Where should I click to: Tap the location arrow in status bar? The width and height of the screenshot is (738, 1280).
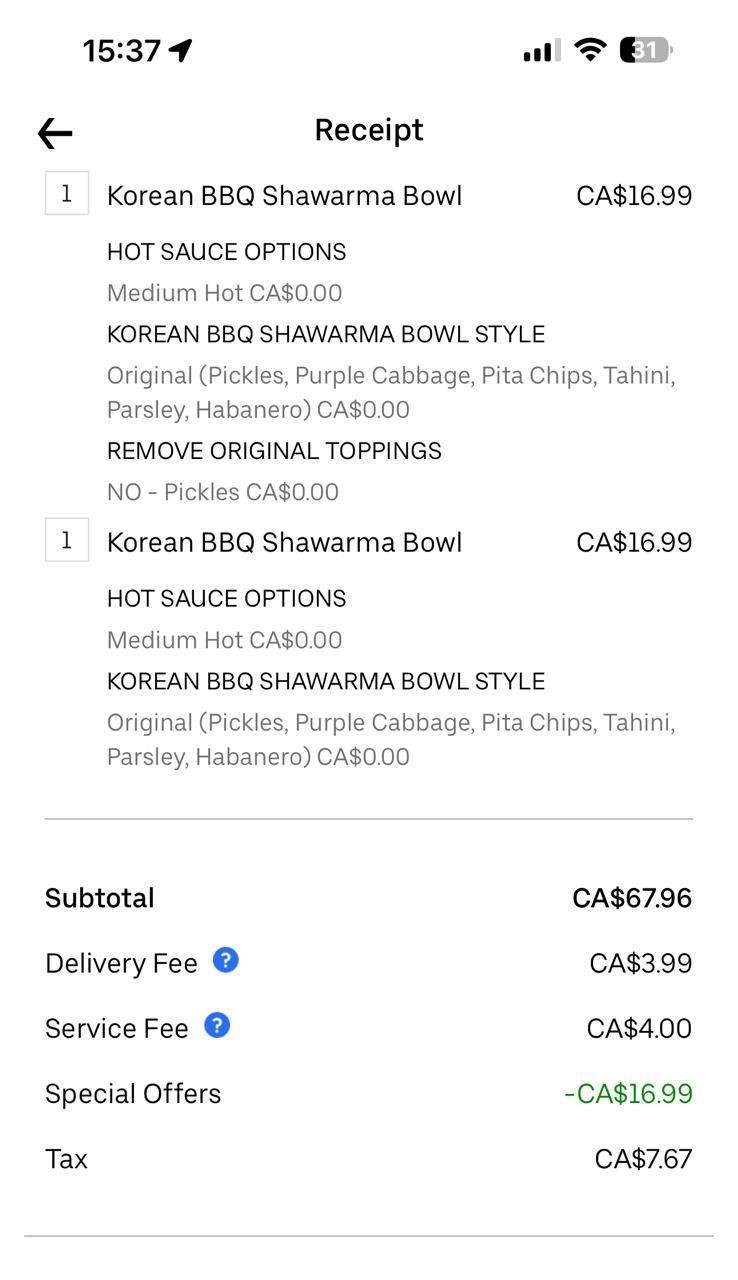(x=181, y=50)
